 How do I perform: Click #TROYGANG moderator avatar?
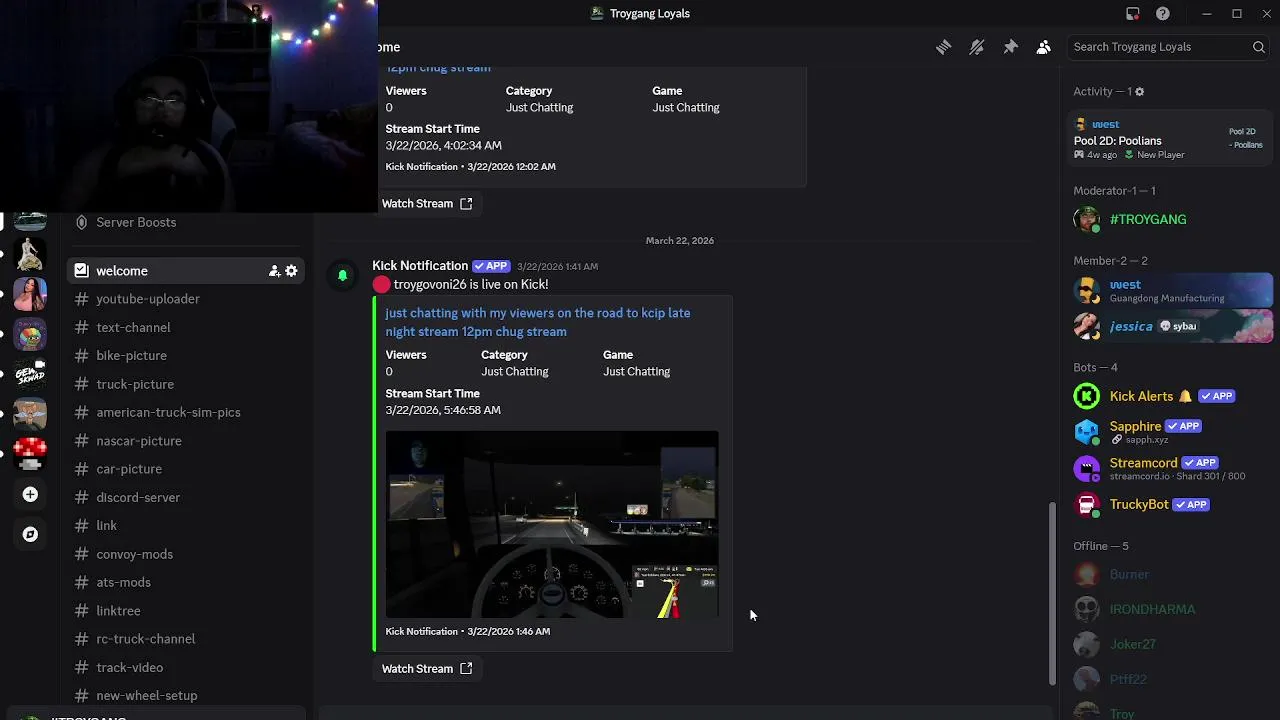[x=1087, y=219]
